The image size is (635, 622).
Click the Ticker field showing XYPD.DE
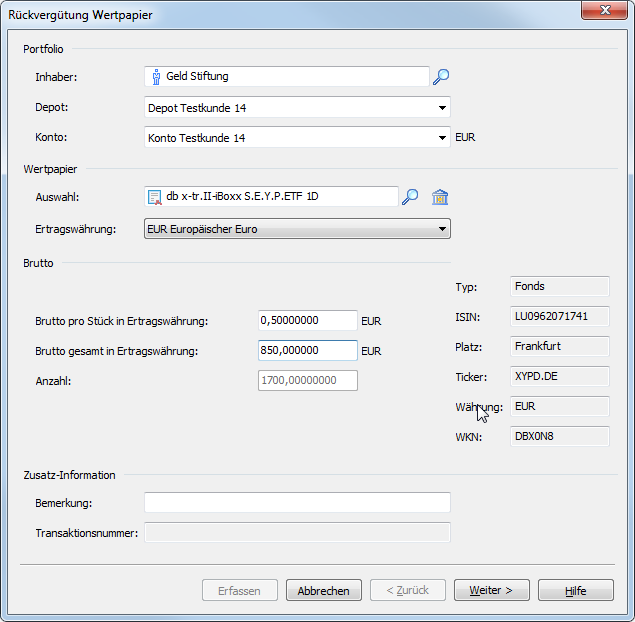[x=559, y=377]
